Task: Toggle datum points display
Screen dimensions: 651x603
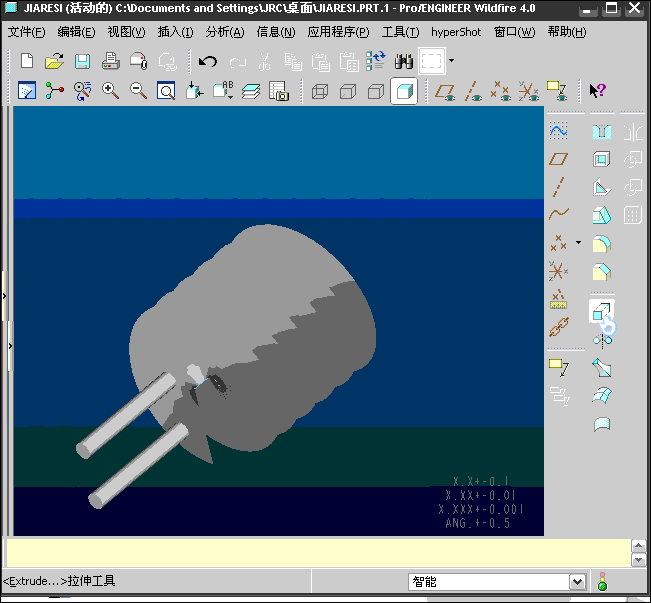Action: (x=500, y=91)
